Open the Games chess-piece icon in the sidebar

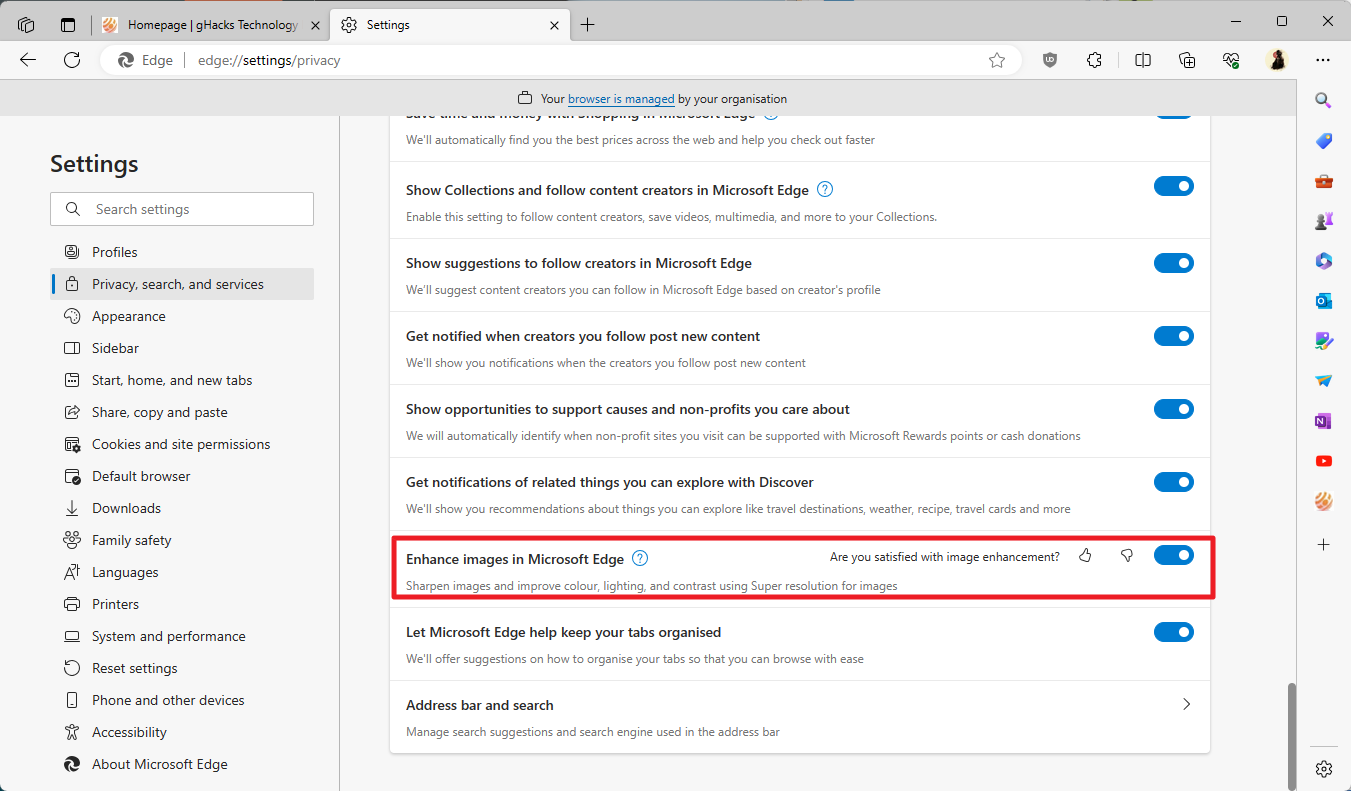click(x=1324, y=221)
